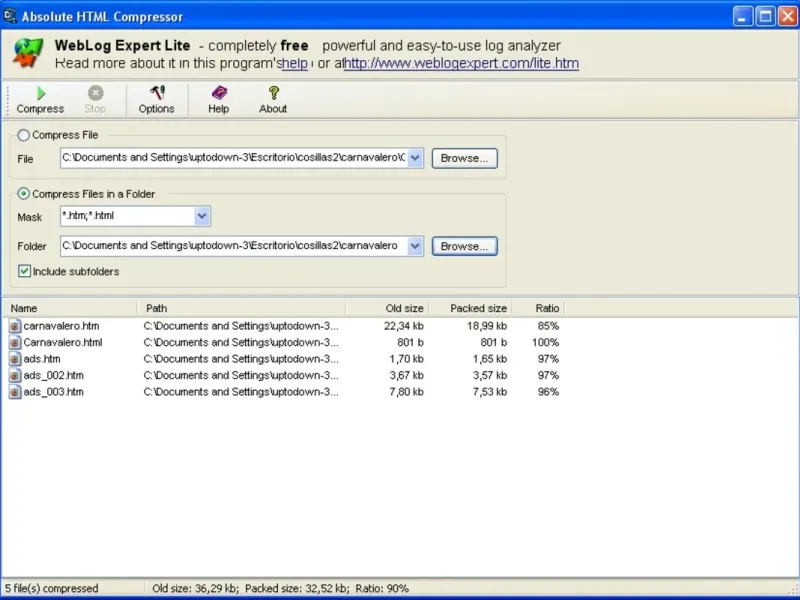The image size is (800, 600).
Task: Click the ads.htm file icon
Action: [x=15, y=359]
